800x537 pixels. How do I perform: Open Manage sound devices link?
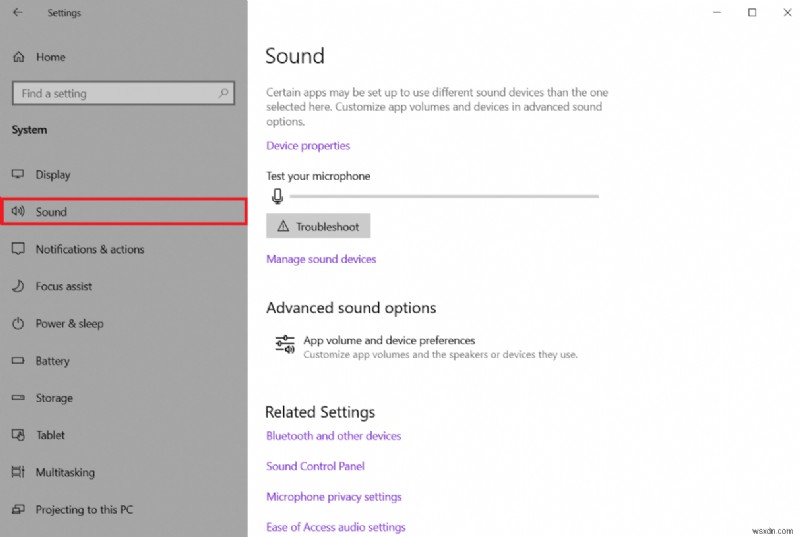321,259
